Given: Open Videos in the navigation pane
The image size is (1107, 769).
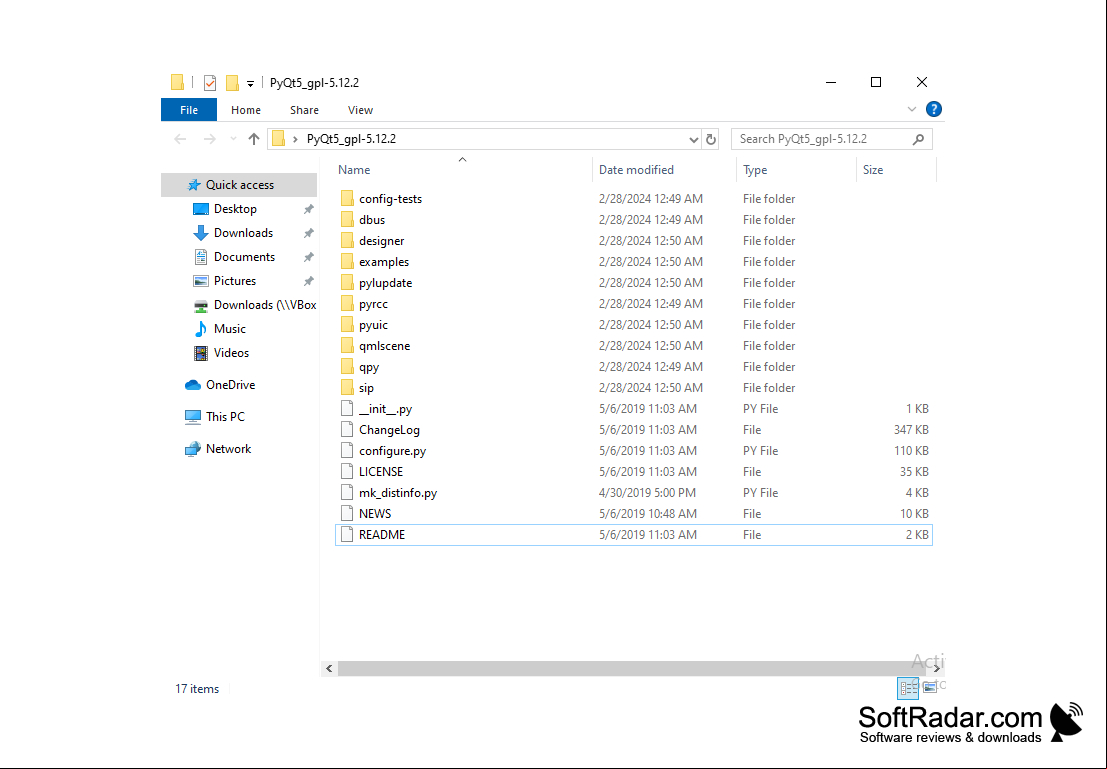Looking at the screenshot, I should (x=231, y=353).
